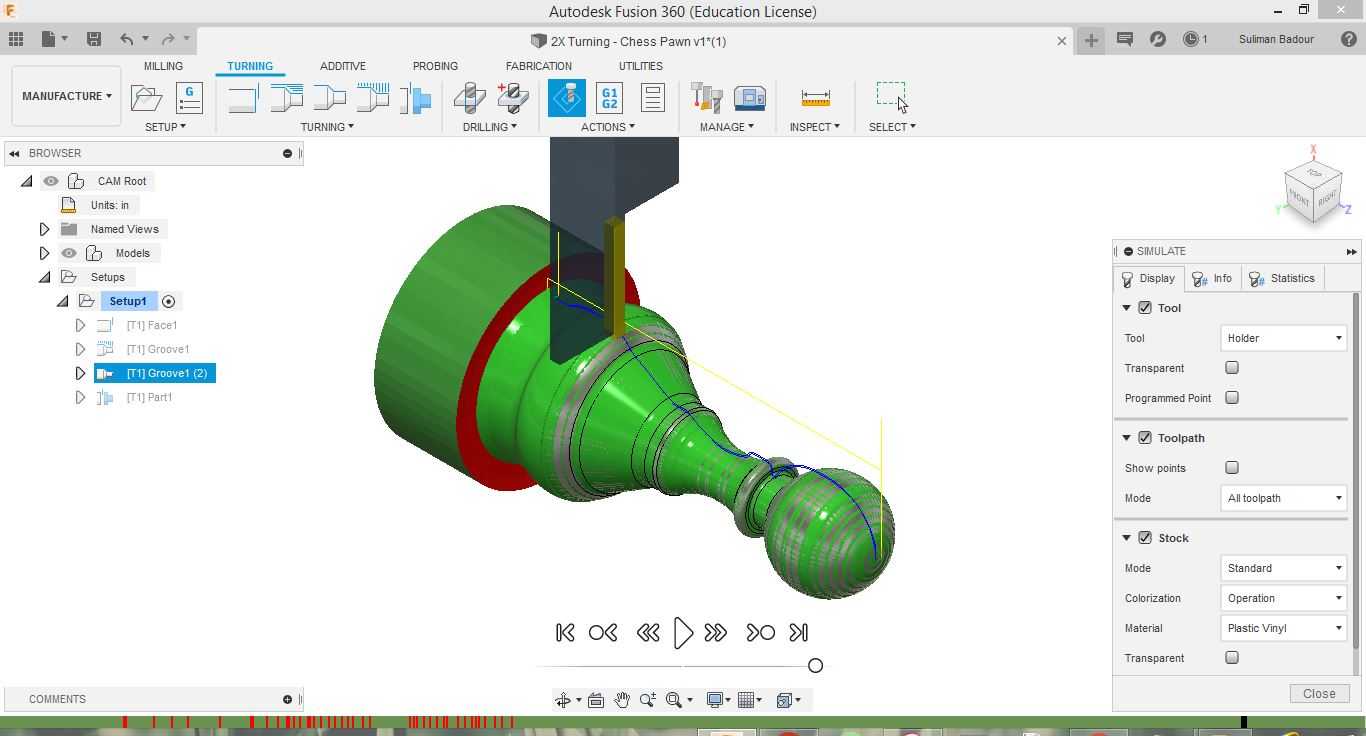Viewport: 1366px width, 736px height.
Task: Select the Turning Profile Roughing tool
Action: [x=286, y=97]
